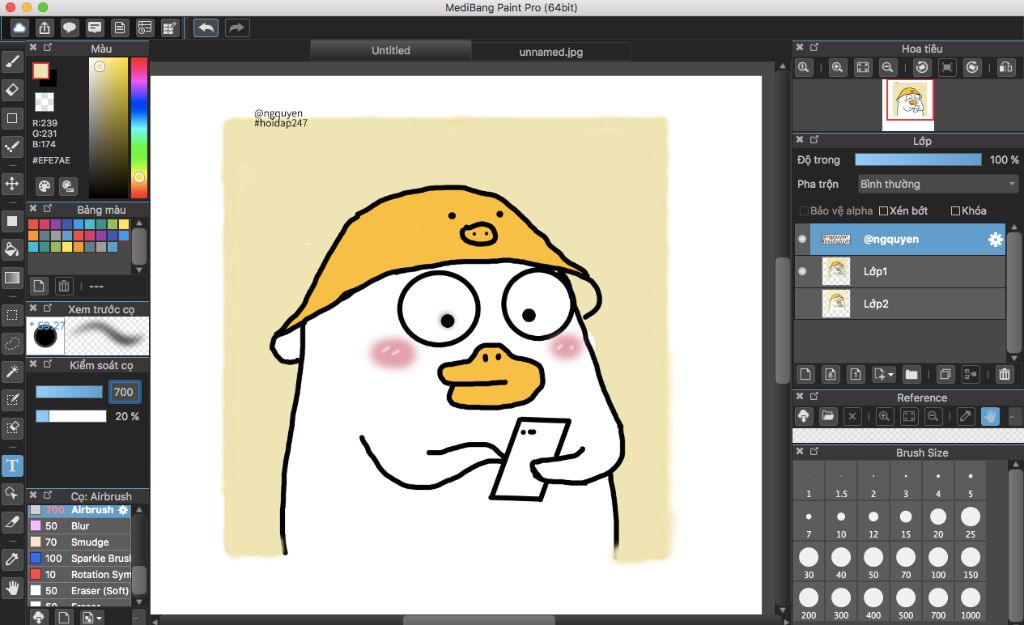Zoom in using Navigator magnifier plus
The width and height of the screenshot is (1024, 625).
tap(837, 67)
